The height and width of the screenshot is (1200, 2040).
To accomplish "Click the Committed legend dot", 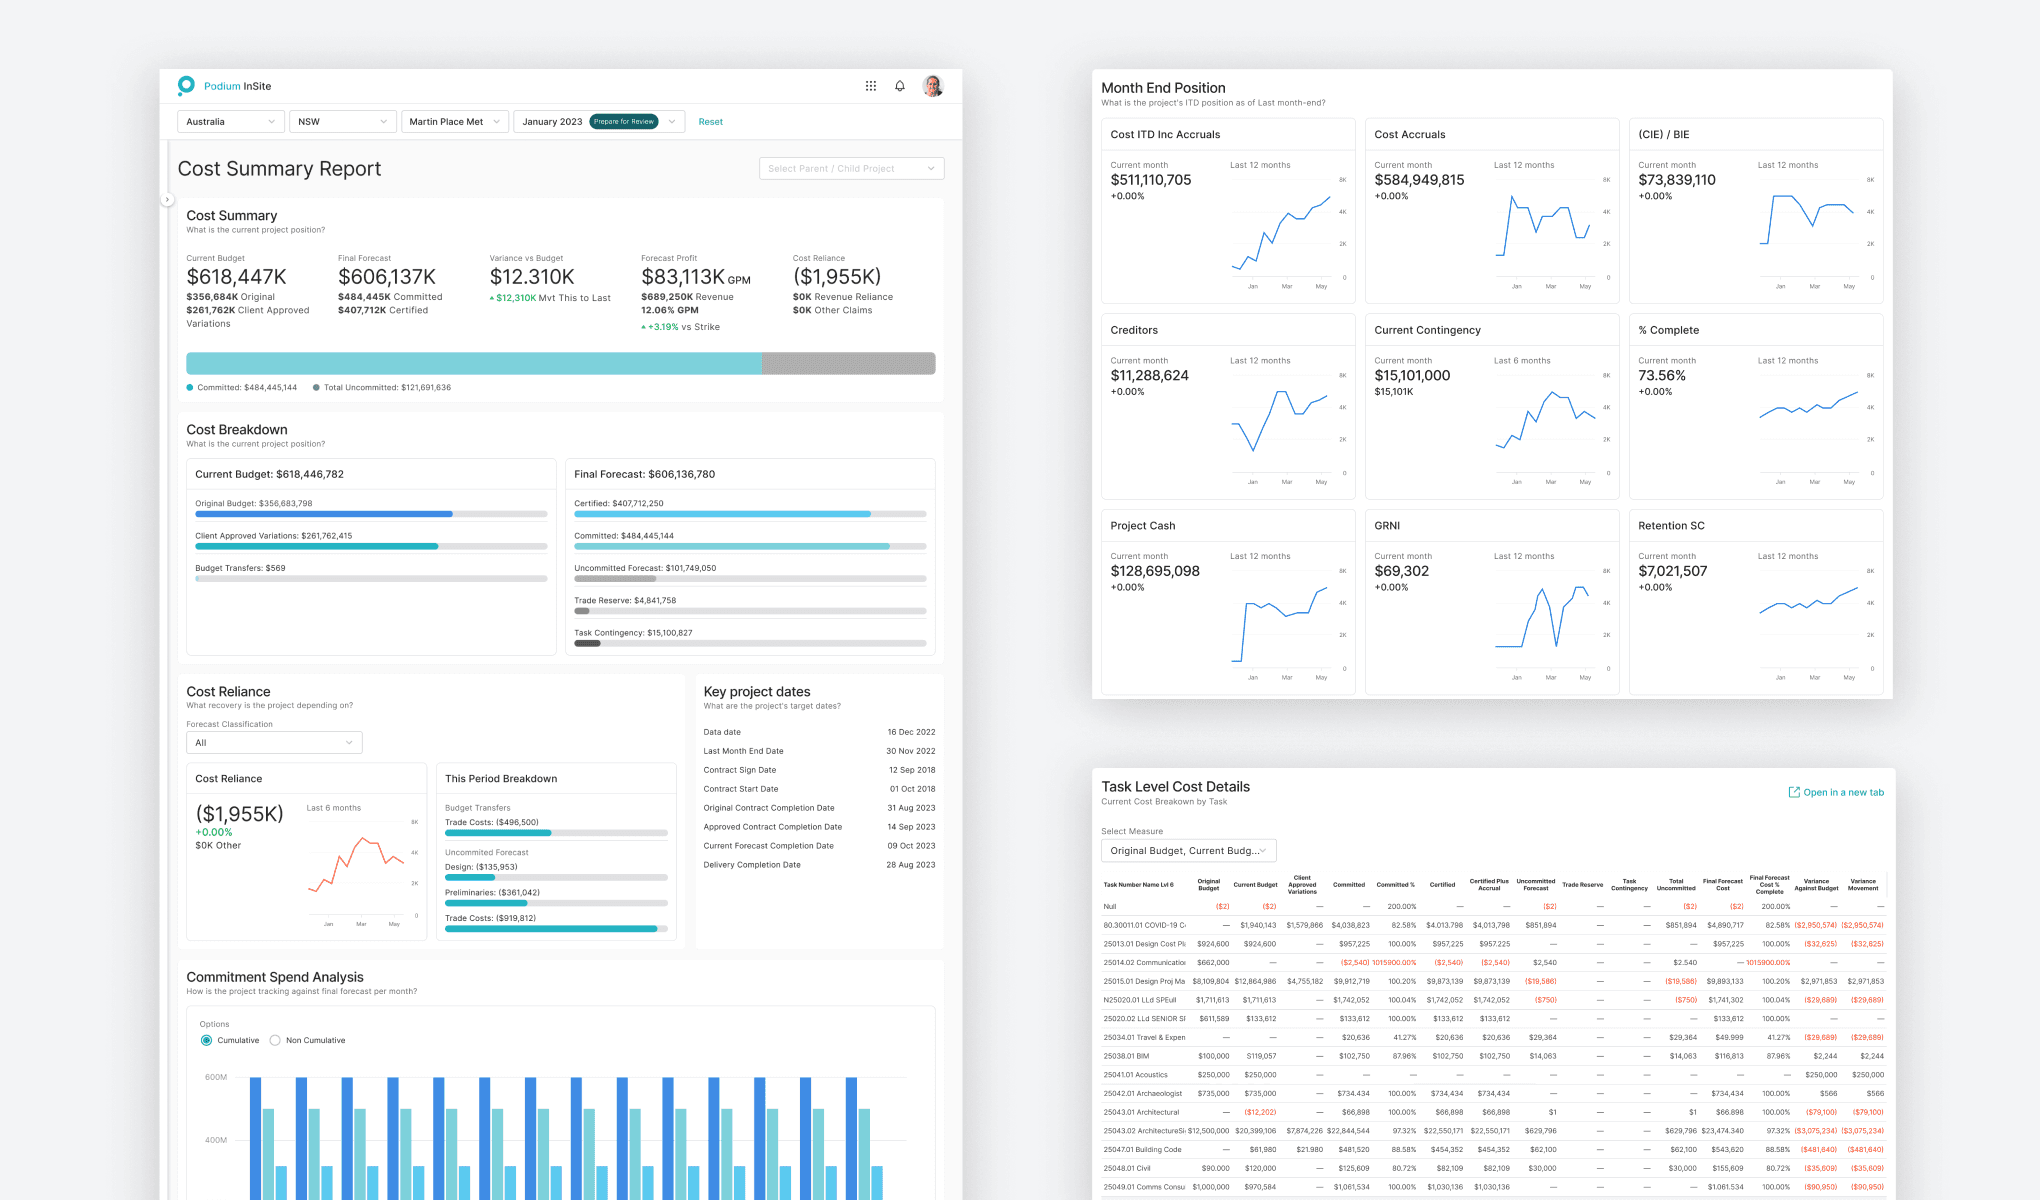I will tap(190, 388).
